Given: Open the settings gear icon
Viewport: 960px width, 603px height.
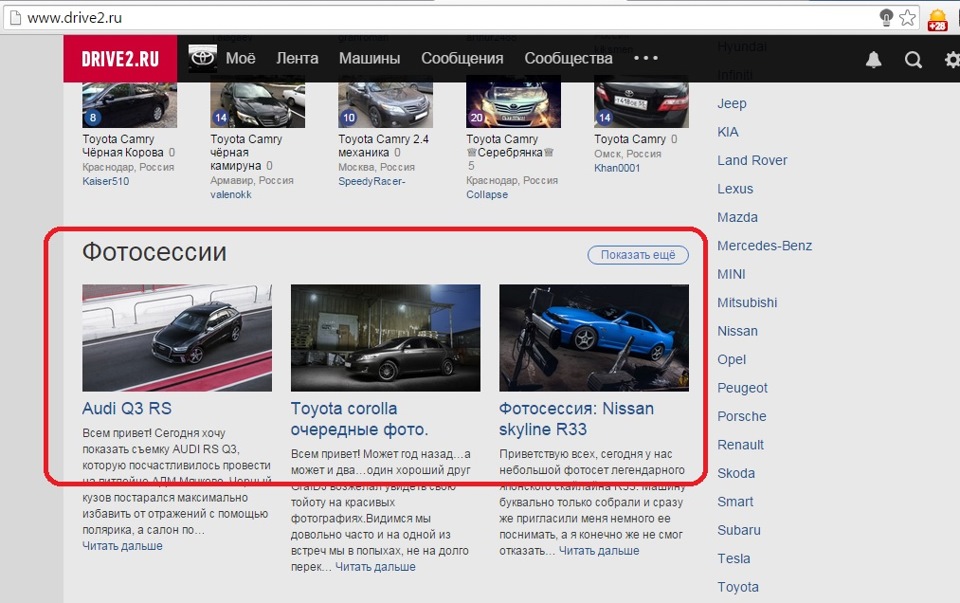Looking at the screenshot, I should (952, 59).
